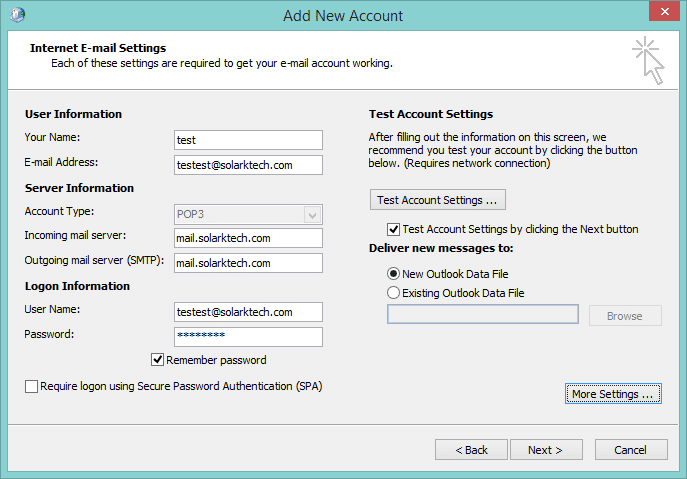Choose the Existing Outlook Data File option

393,293
